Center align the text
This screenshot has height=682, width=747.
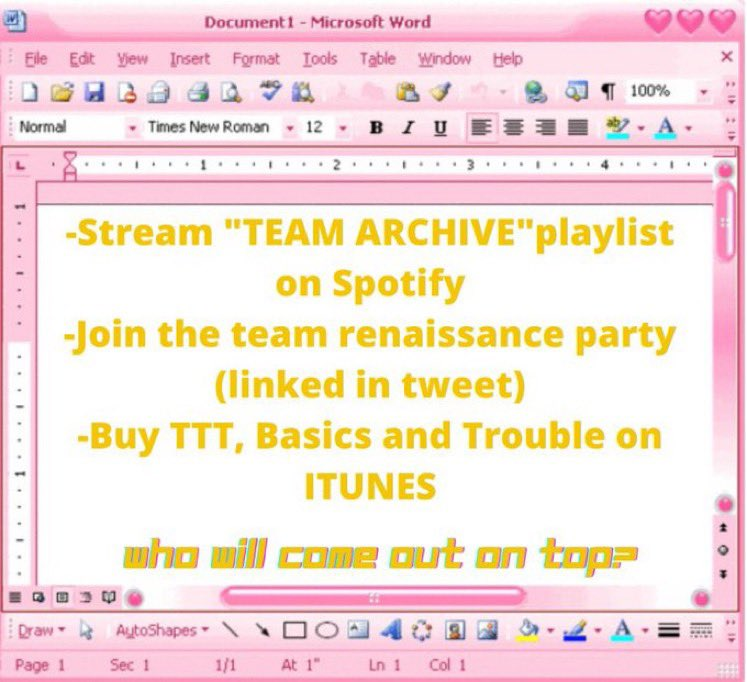[514, 128]
